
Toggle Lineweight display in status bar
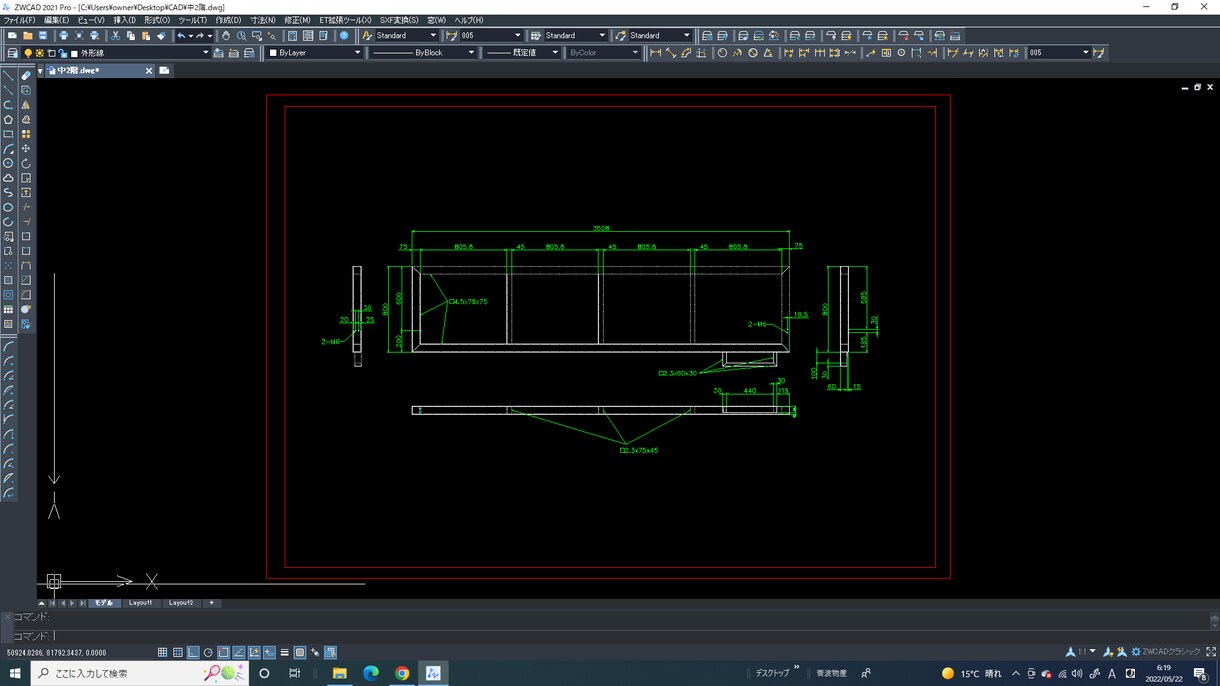tap(285, 653)
